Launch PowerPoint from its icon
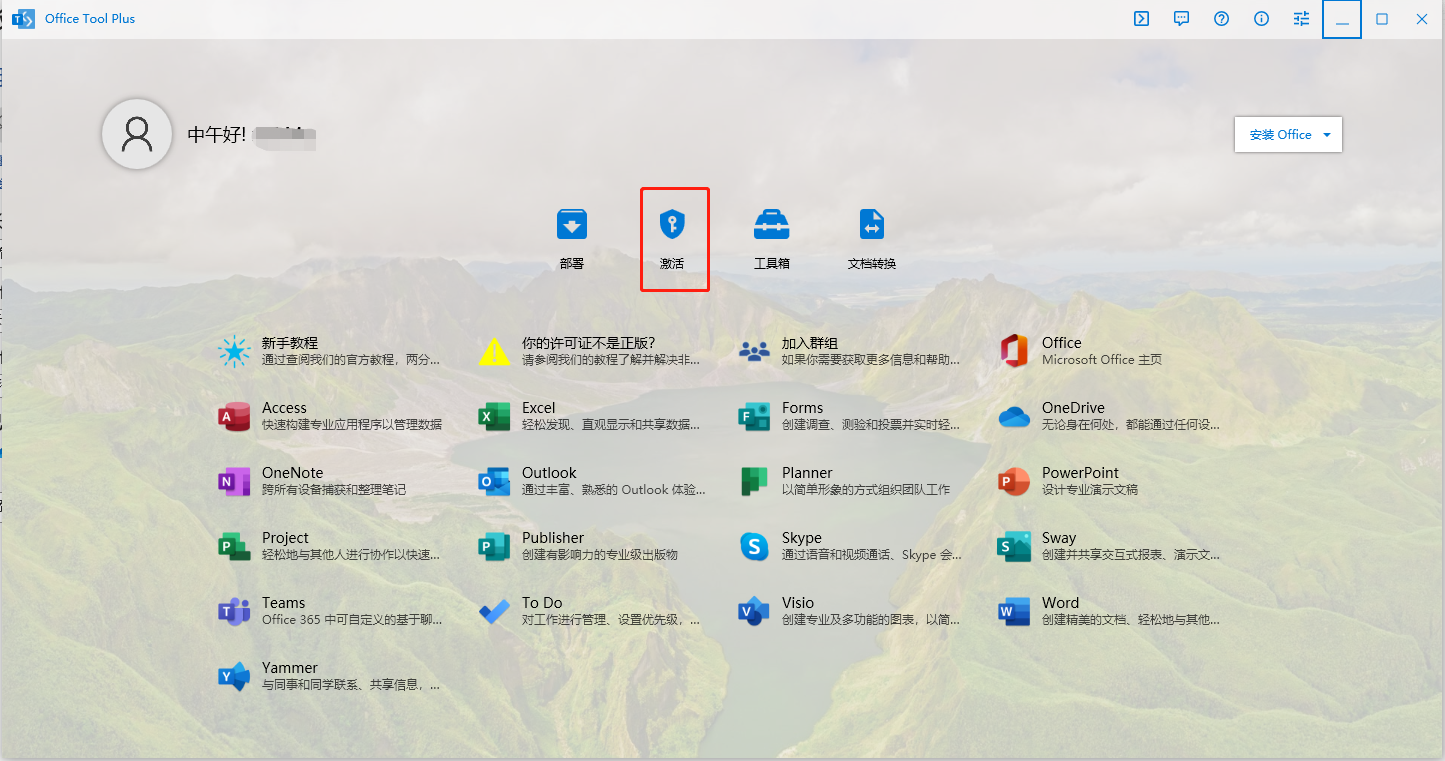This screenshot has height=761, width=1445. click(x=1014, y=481)
